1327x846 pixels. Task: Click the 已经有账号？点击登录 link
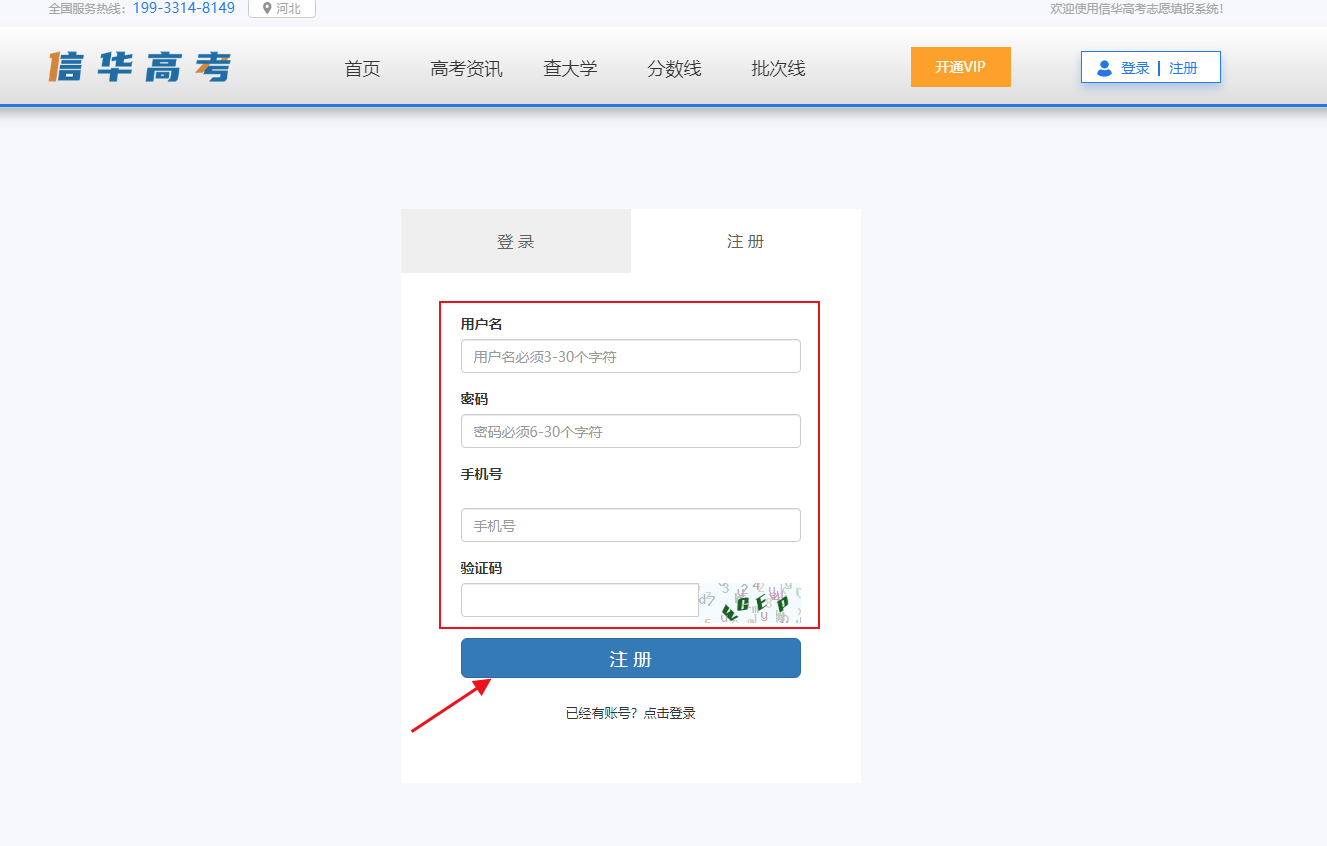tap(631, 713)
